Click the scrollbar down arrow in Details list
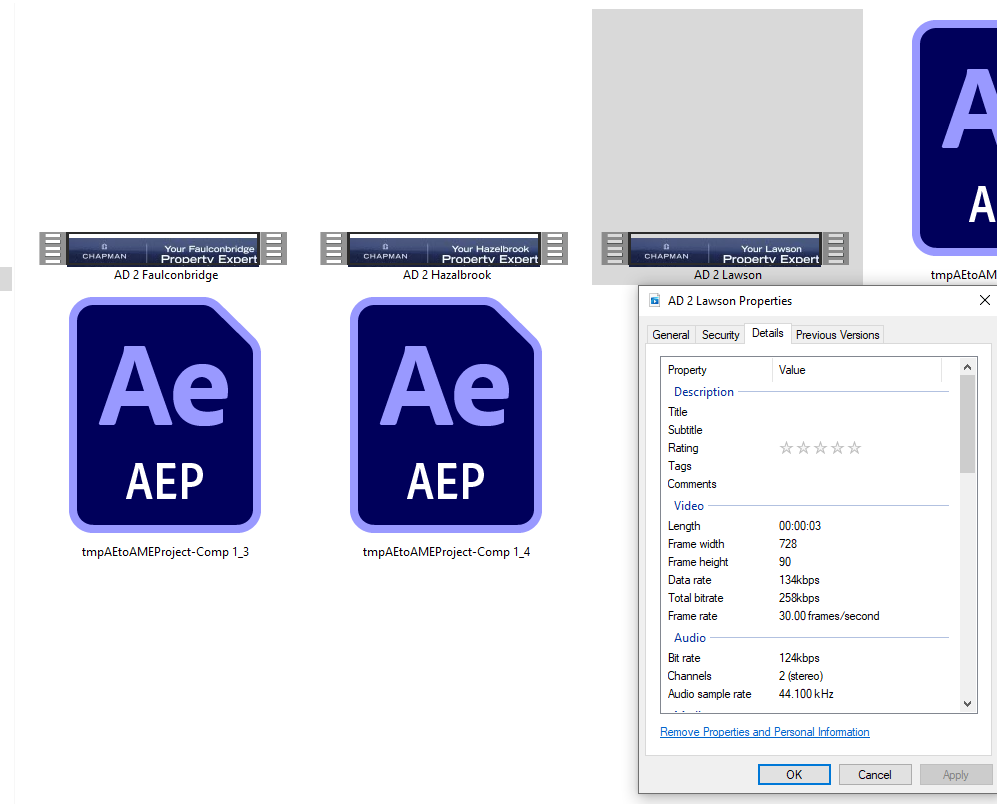 tap(967, 704)
